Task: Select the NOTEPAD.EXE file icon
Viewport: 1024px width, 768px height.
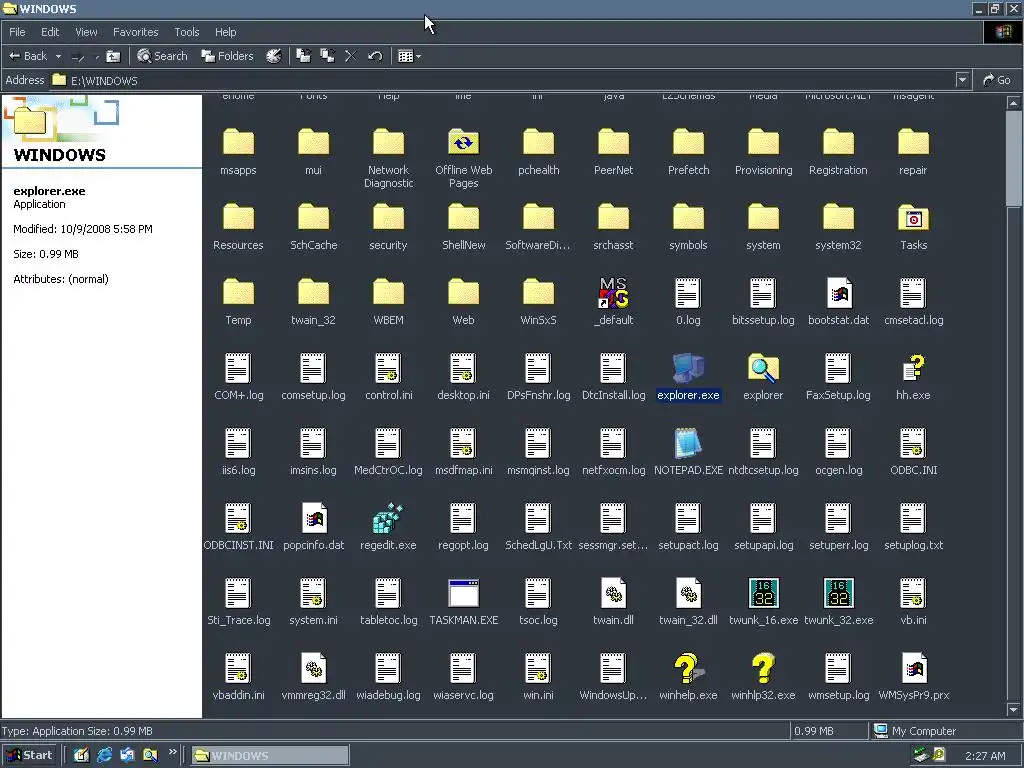Action: coord(688,443)
